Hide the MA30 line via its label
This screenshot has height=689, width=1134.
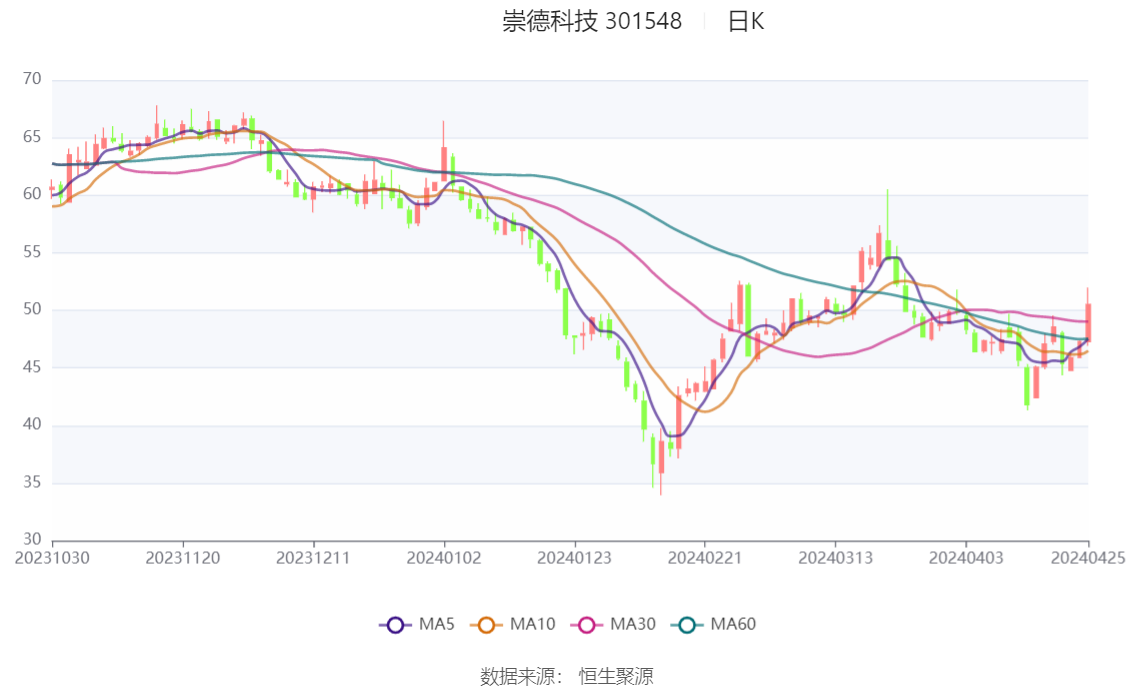[x=633, y=625]
